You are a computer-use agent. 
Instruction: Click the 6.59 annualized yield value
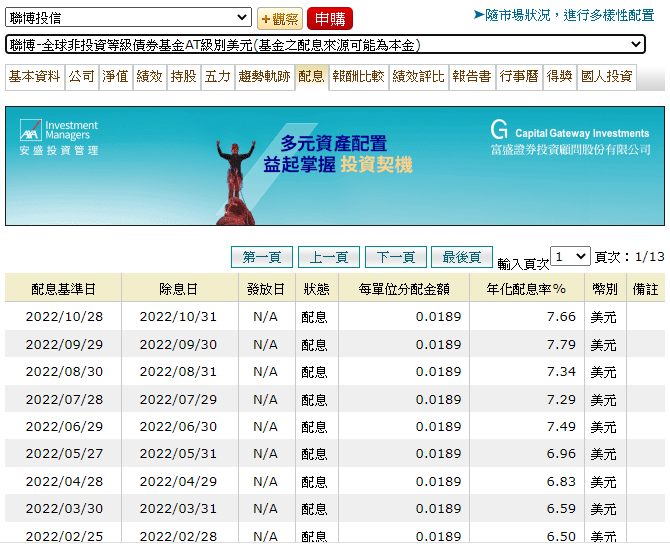tap(561, 509)
